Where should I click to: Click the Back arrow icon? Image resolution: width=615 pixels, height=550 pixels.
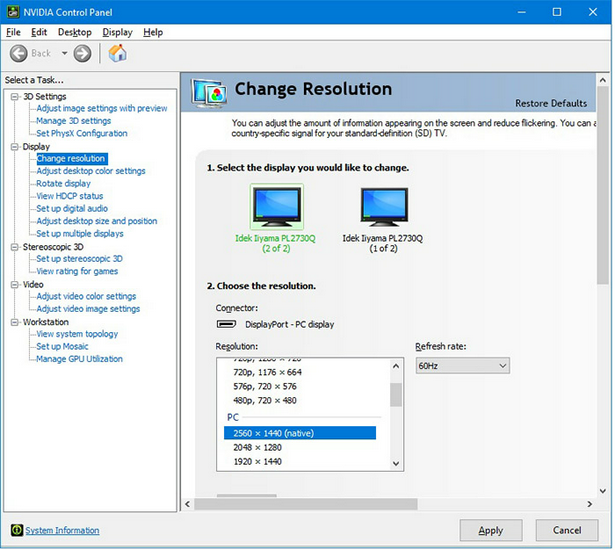click(x=18, y=53)
